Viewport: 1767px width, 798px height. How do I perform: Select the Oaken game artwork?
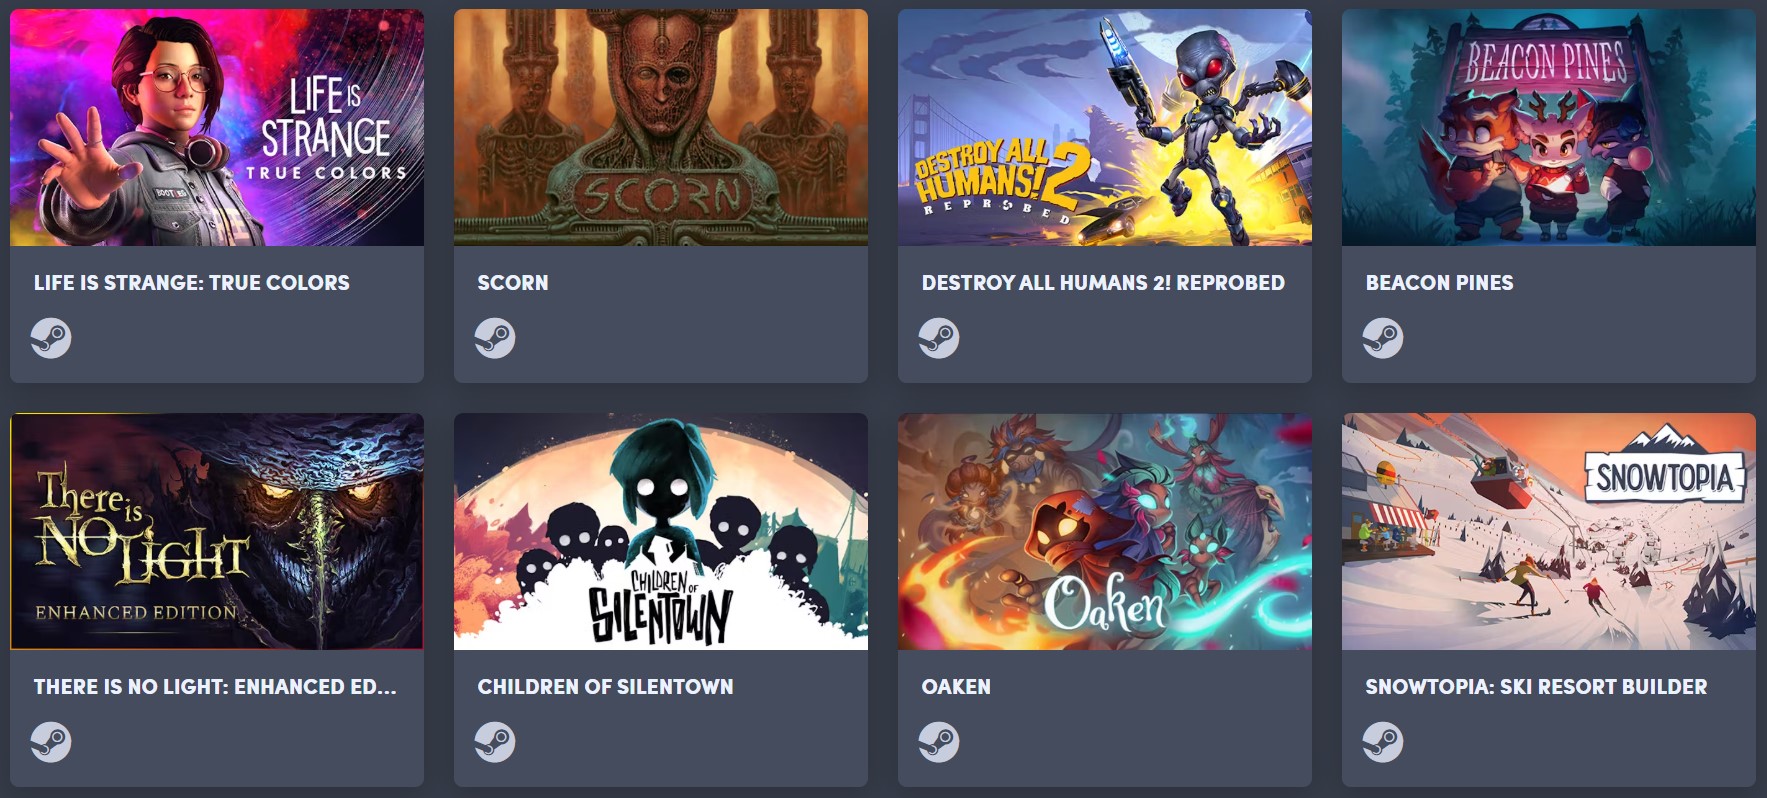[1105, 532]
